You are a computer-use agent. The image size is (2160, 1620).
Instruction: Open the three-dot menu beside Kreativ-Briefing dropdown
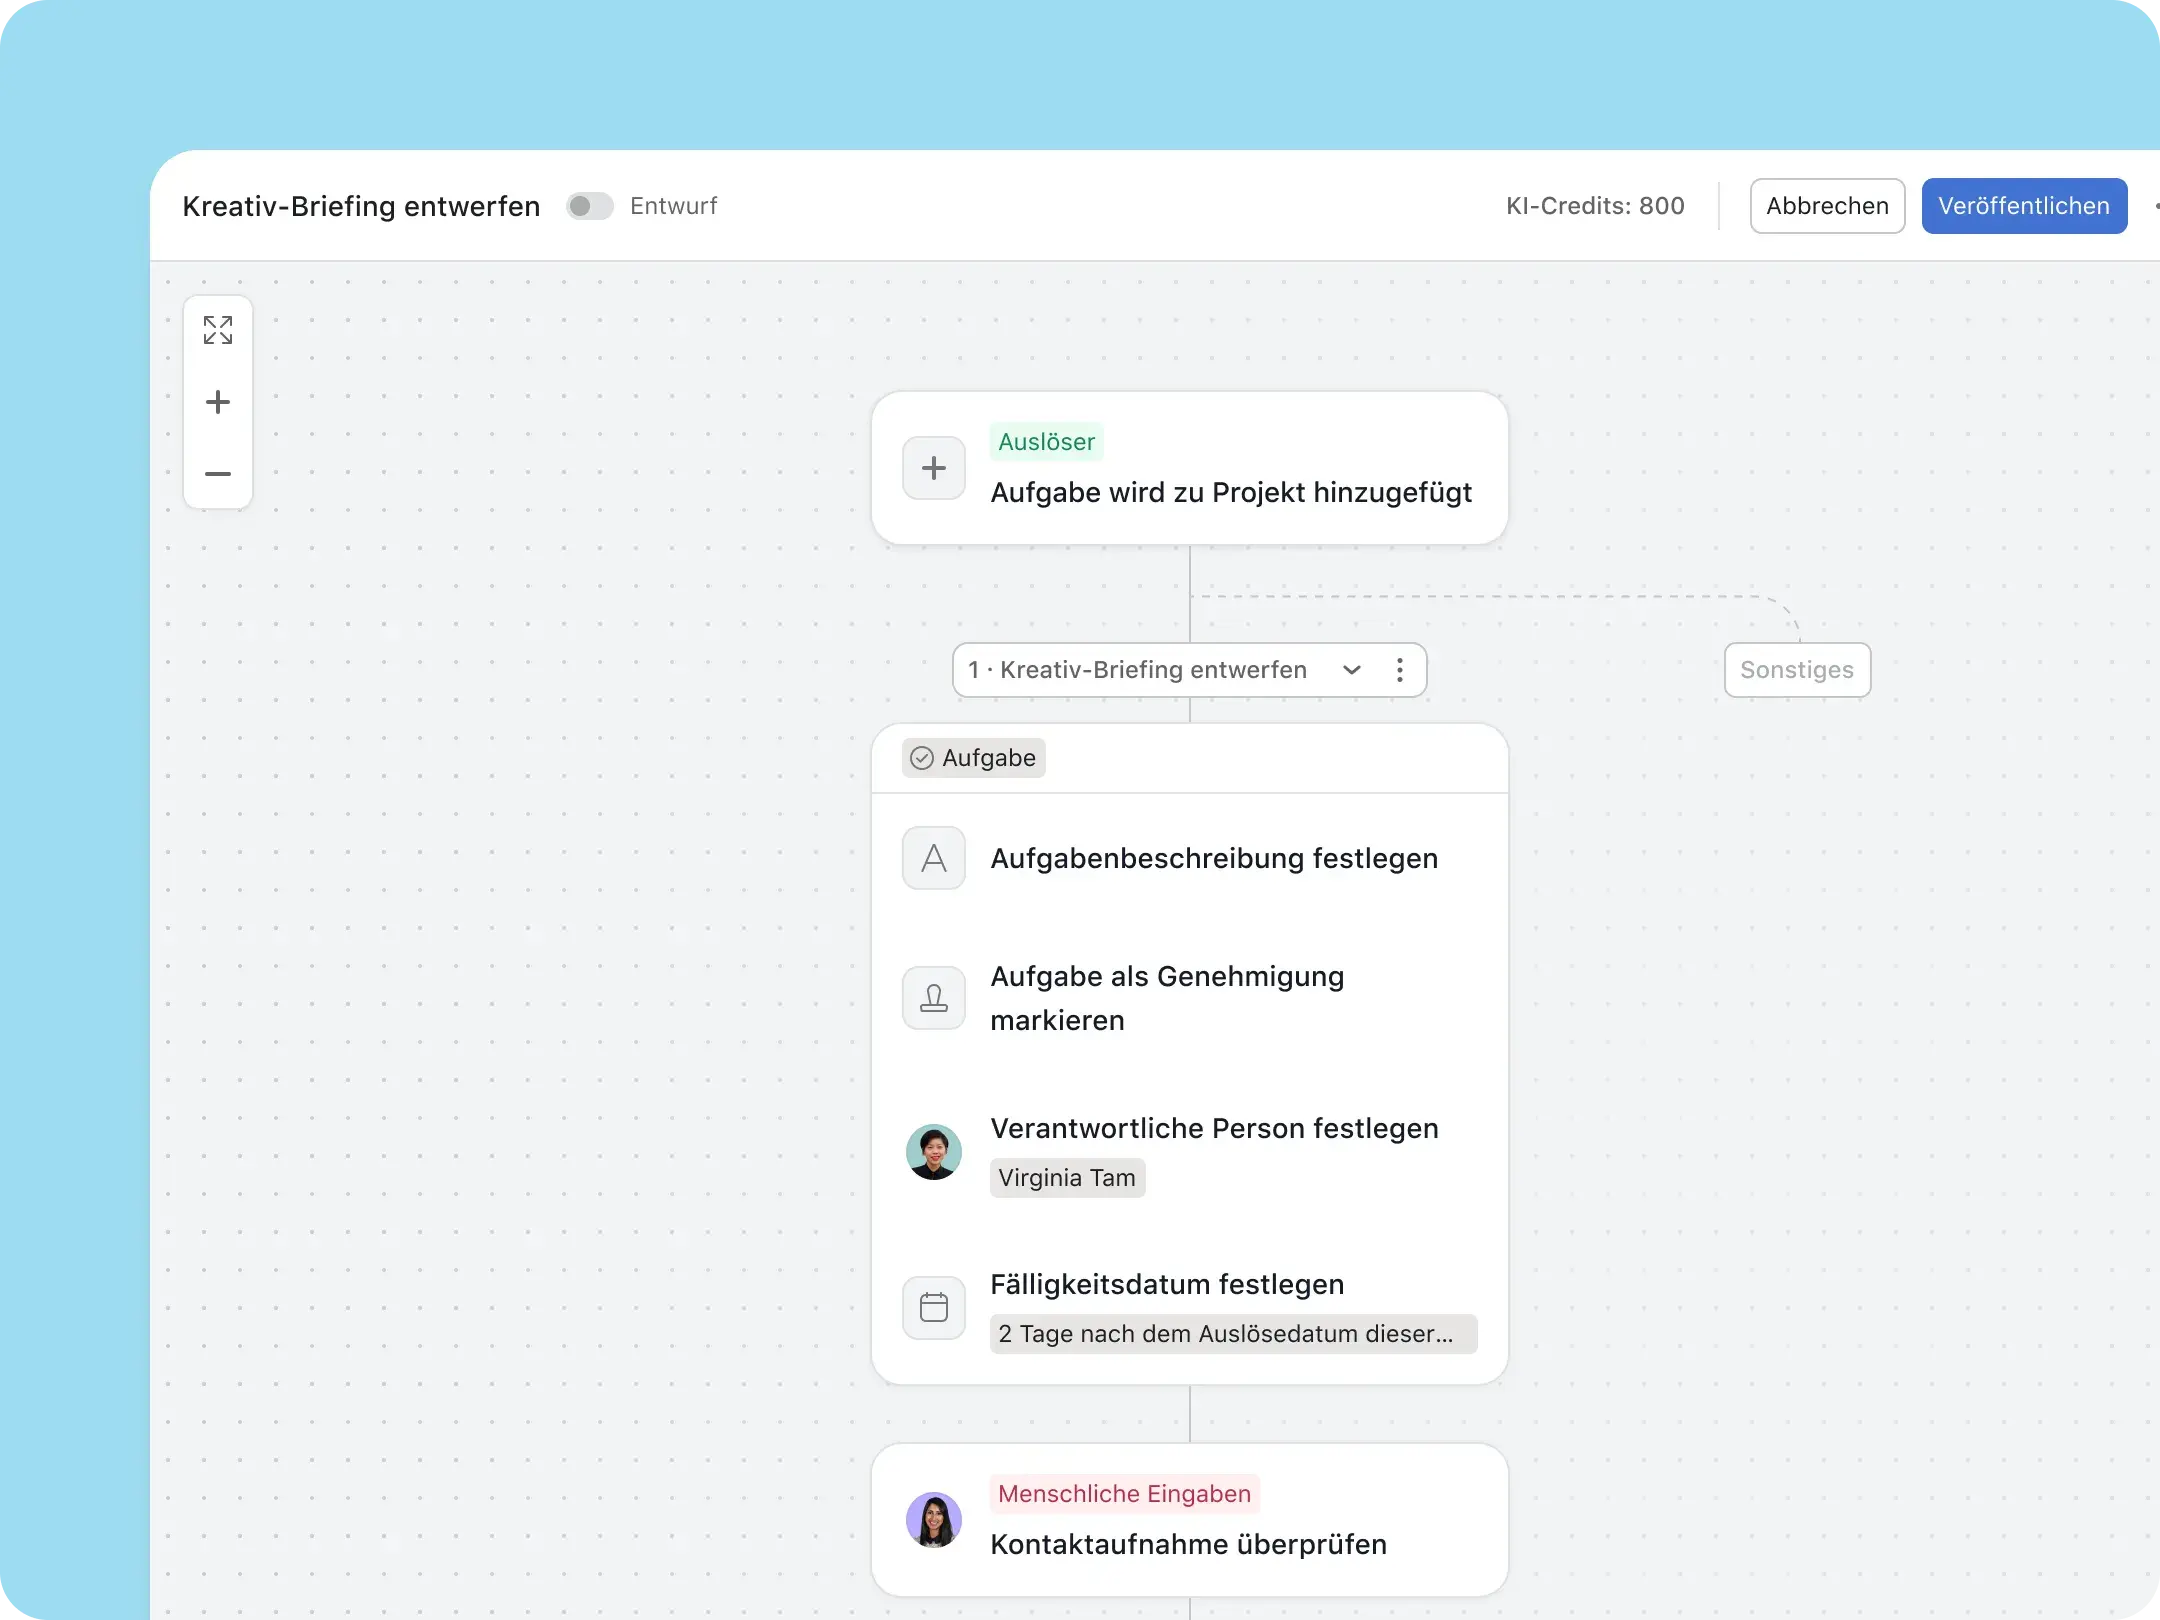click(1400, 670)
